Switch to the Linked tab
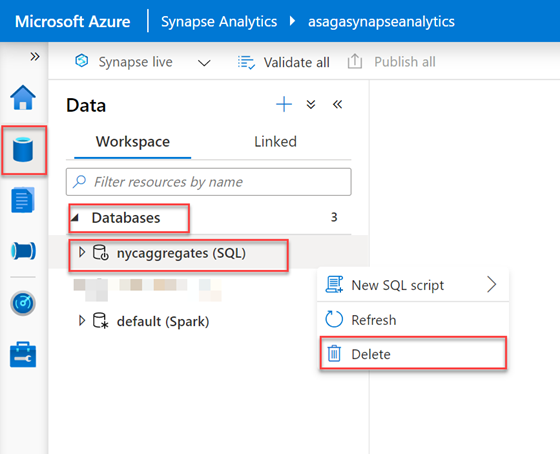560x454 pixels. click(x=275, y=142)
